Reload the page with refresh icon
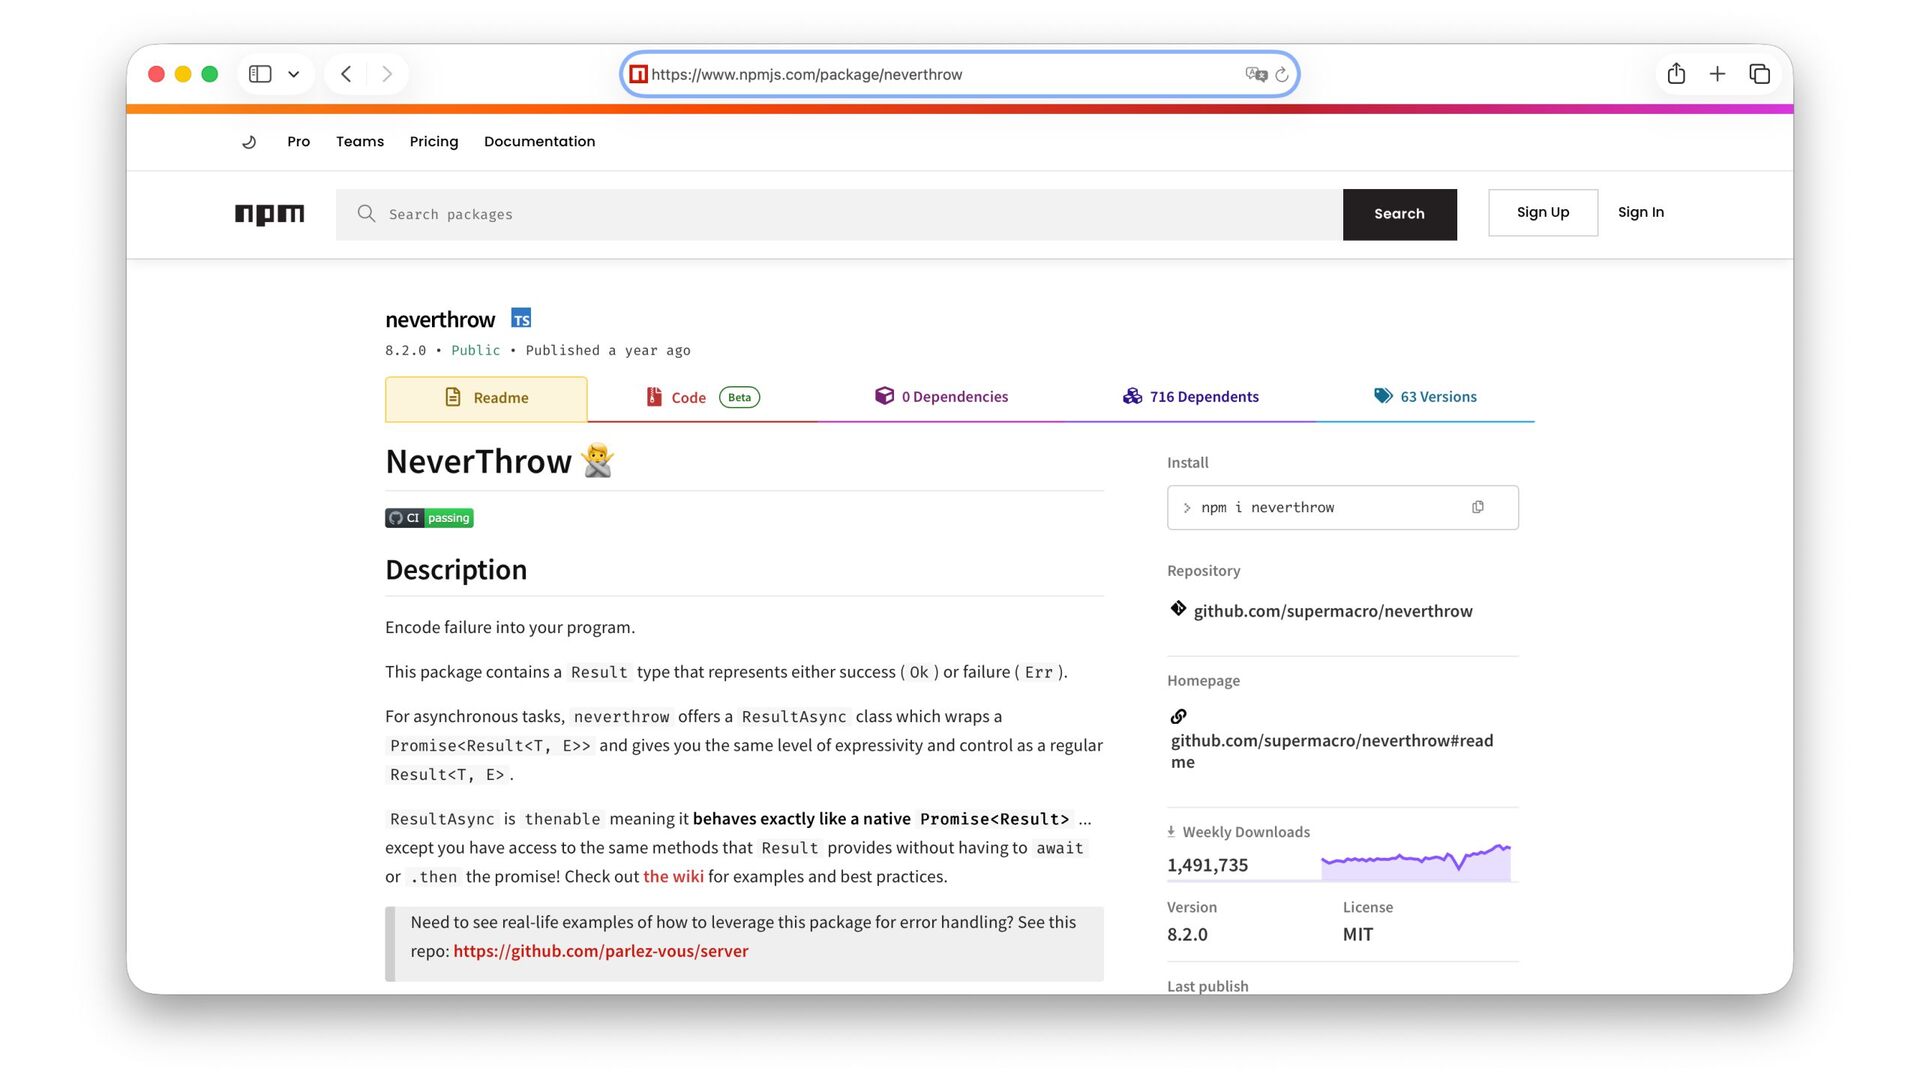Viewport: 1920px width, 1080px height. tap(1282, 74)
